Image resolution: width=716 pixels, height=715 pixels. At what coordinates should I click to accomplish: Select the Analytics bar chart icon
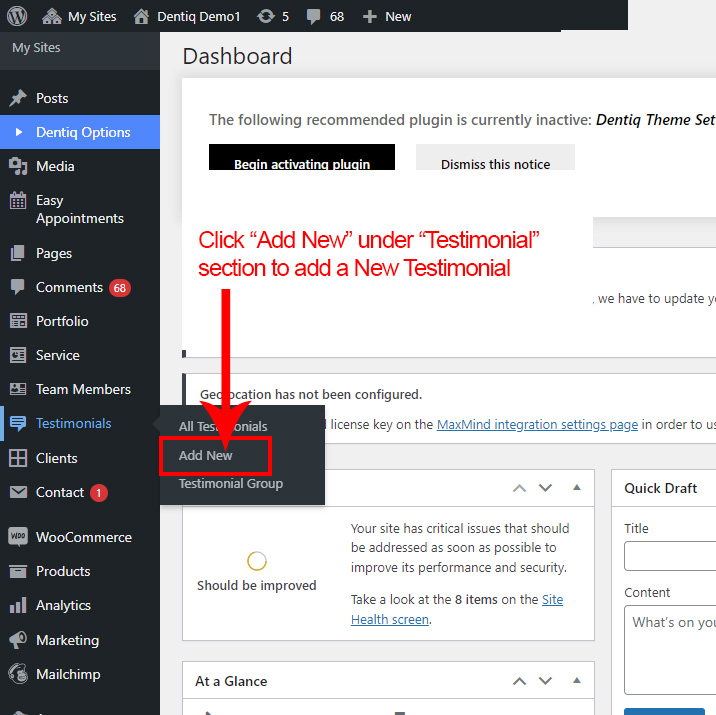[x=18, y=606]
